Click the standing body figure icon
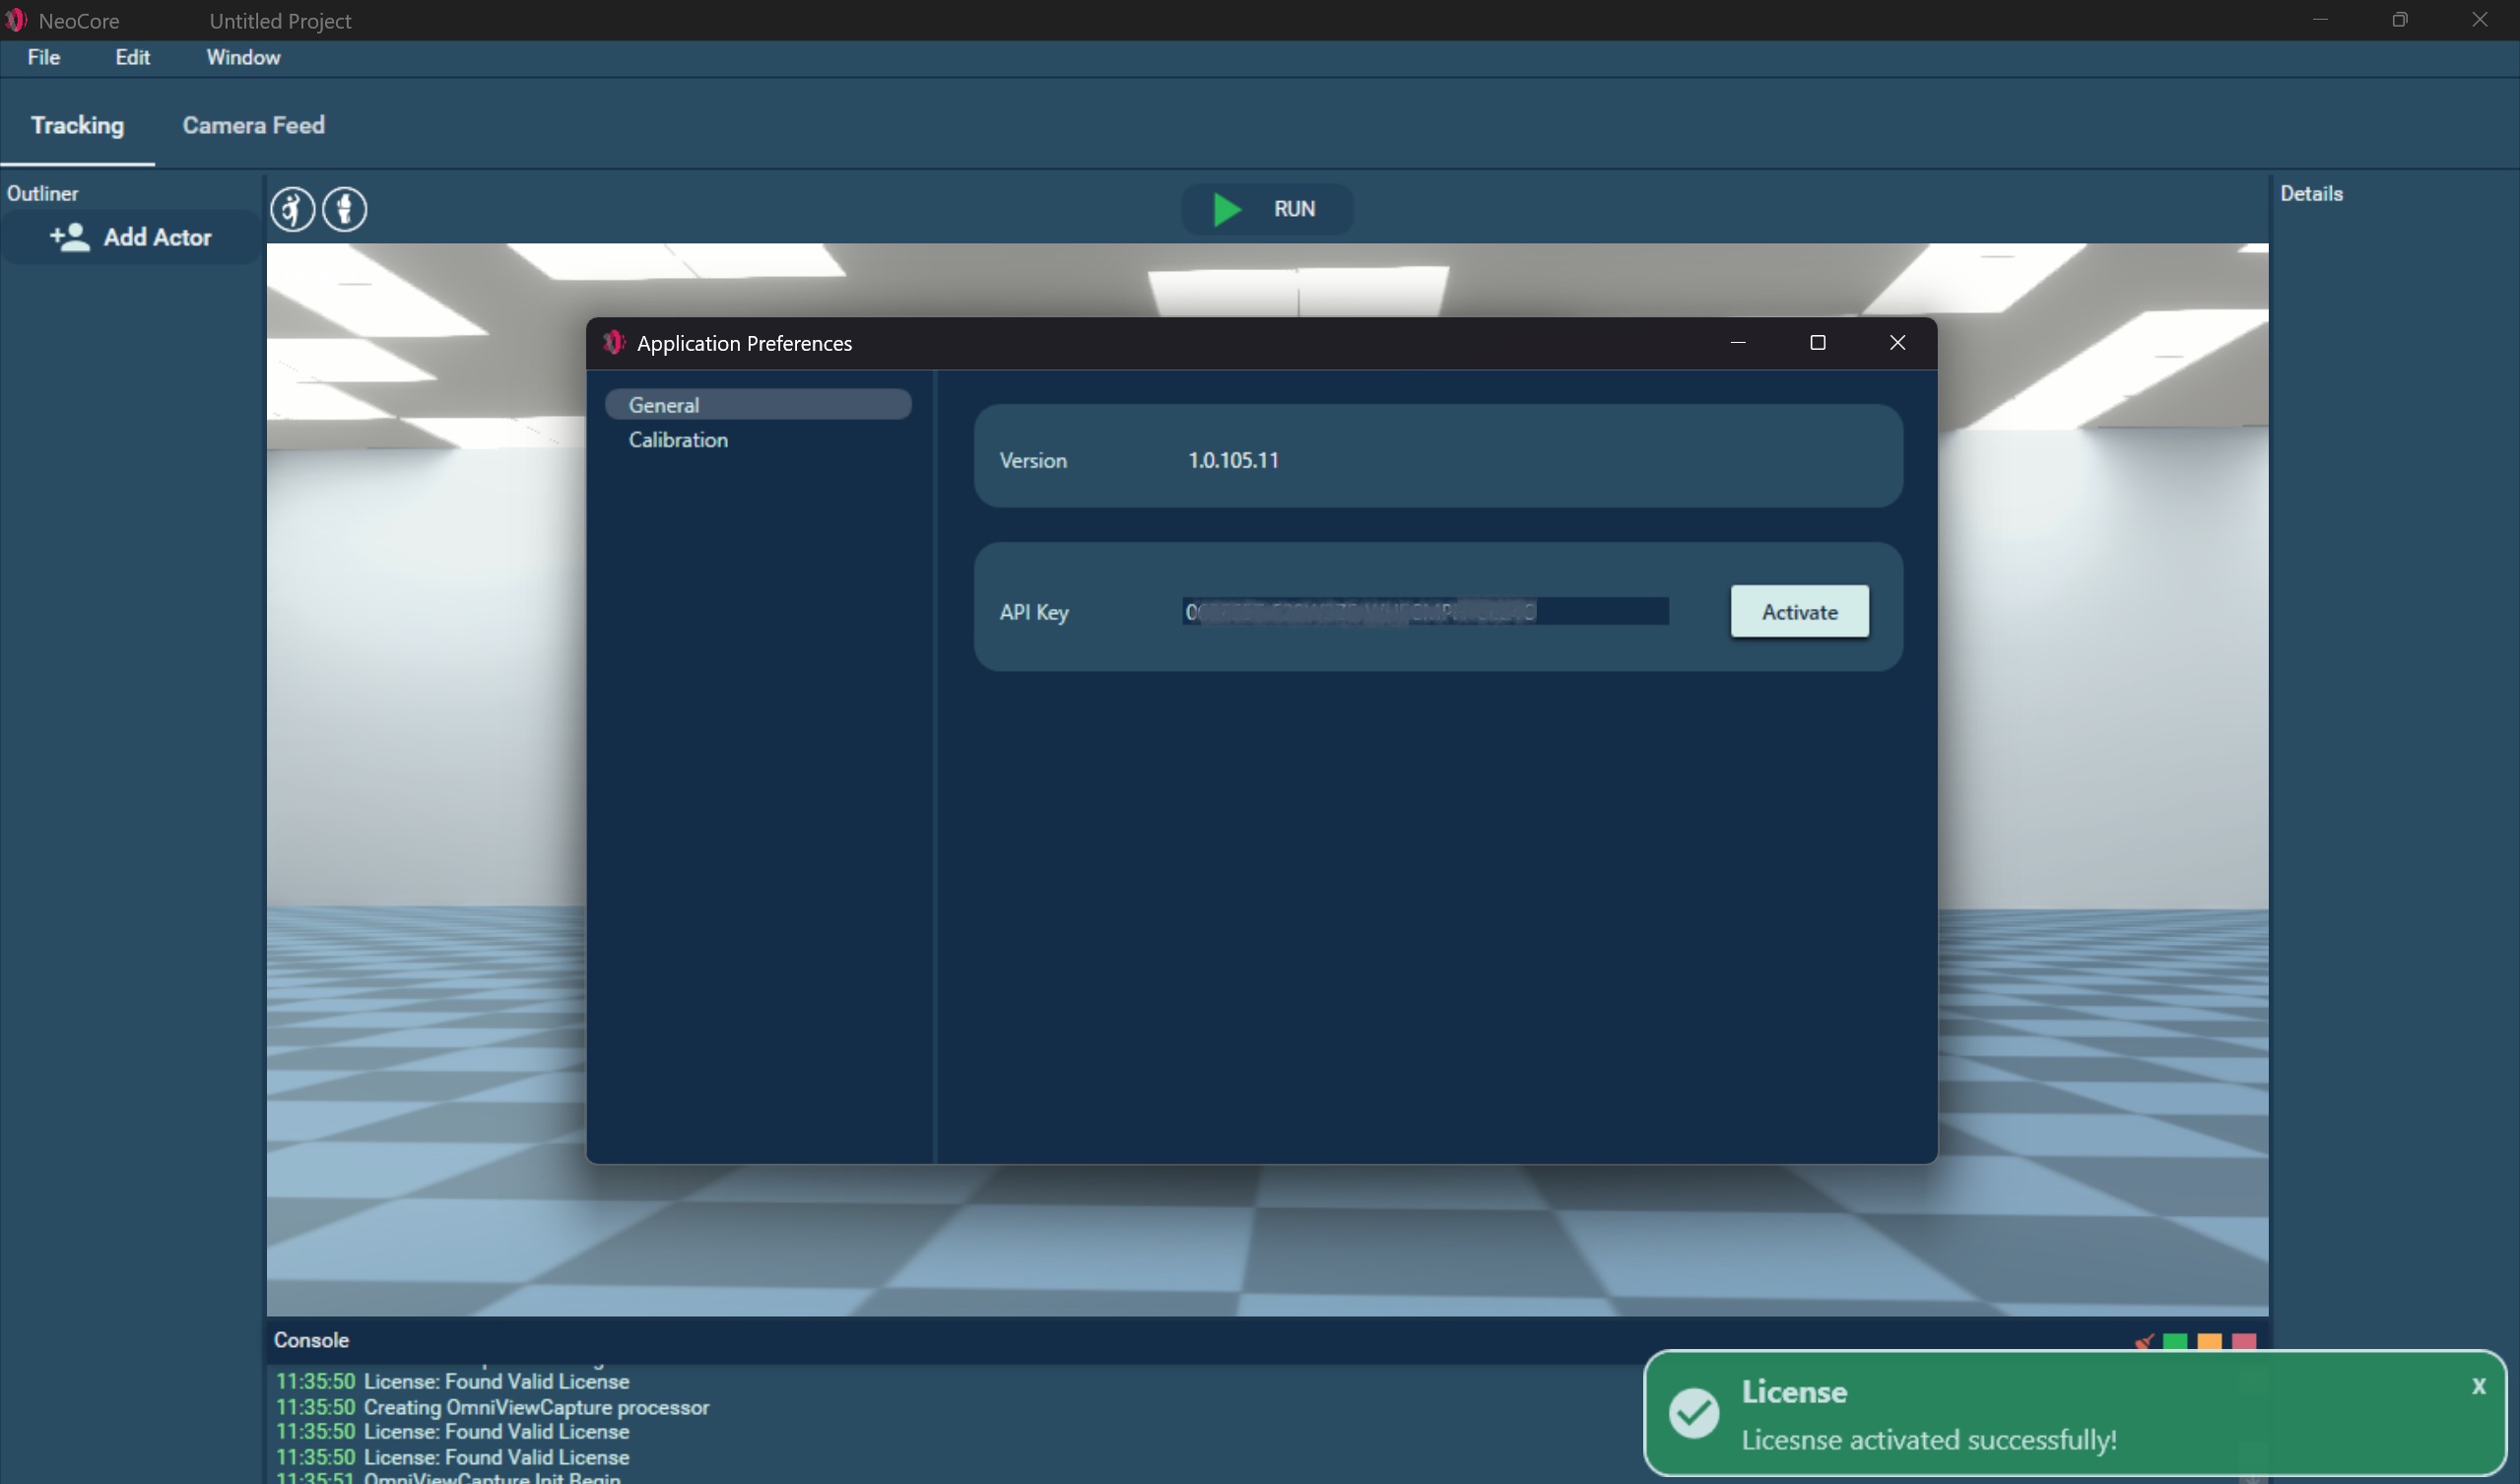The image size is (2520, 1484). click(x=345, y=210)
